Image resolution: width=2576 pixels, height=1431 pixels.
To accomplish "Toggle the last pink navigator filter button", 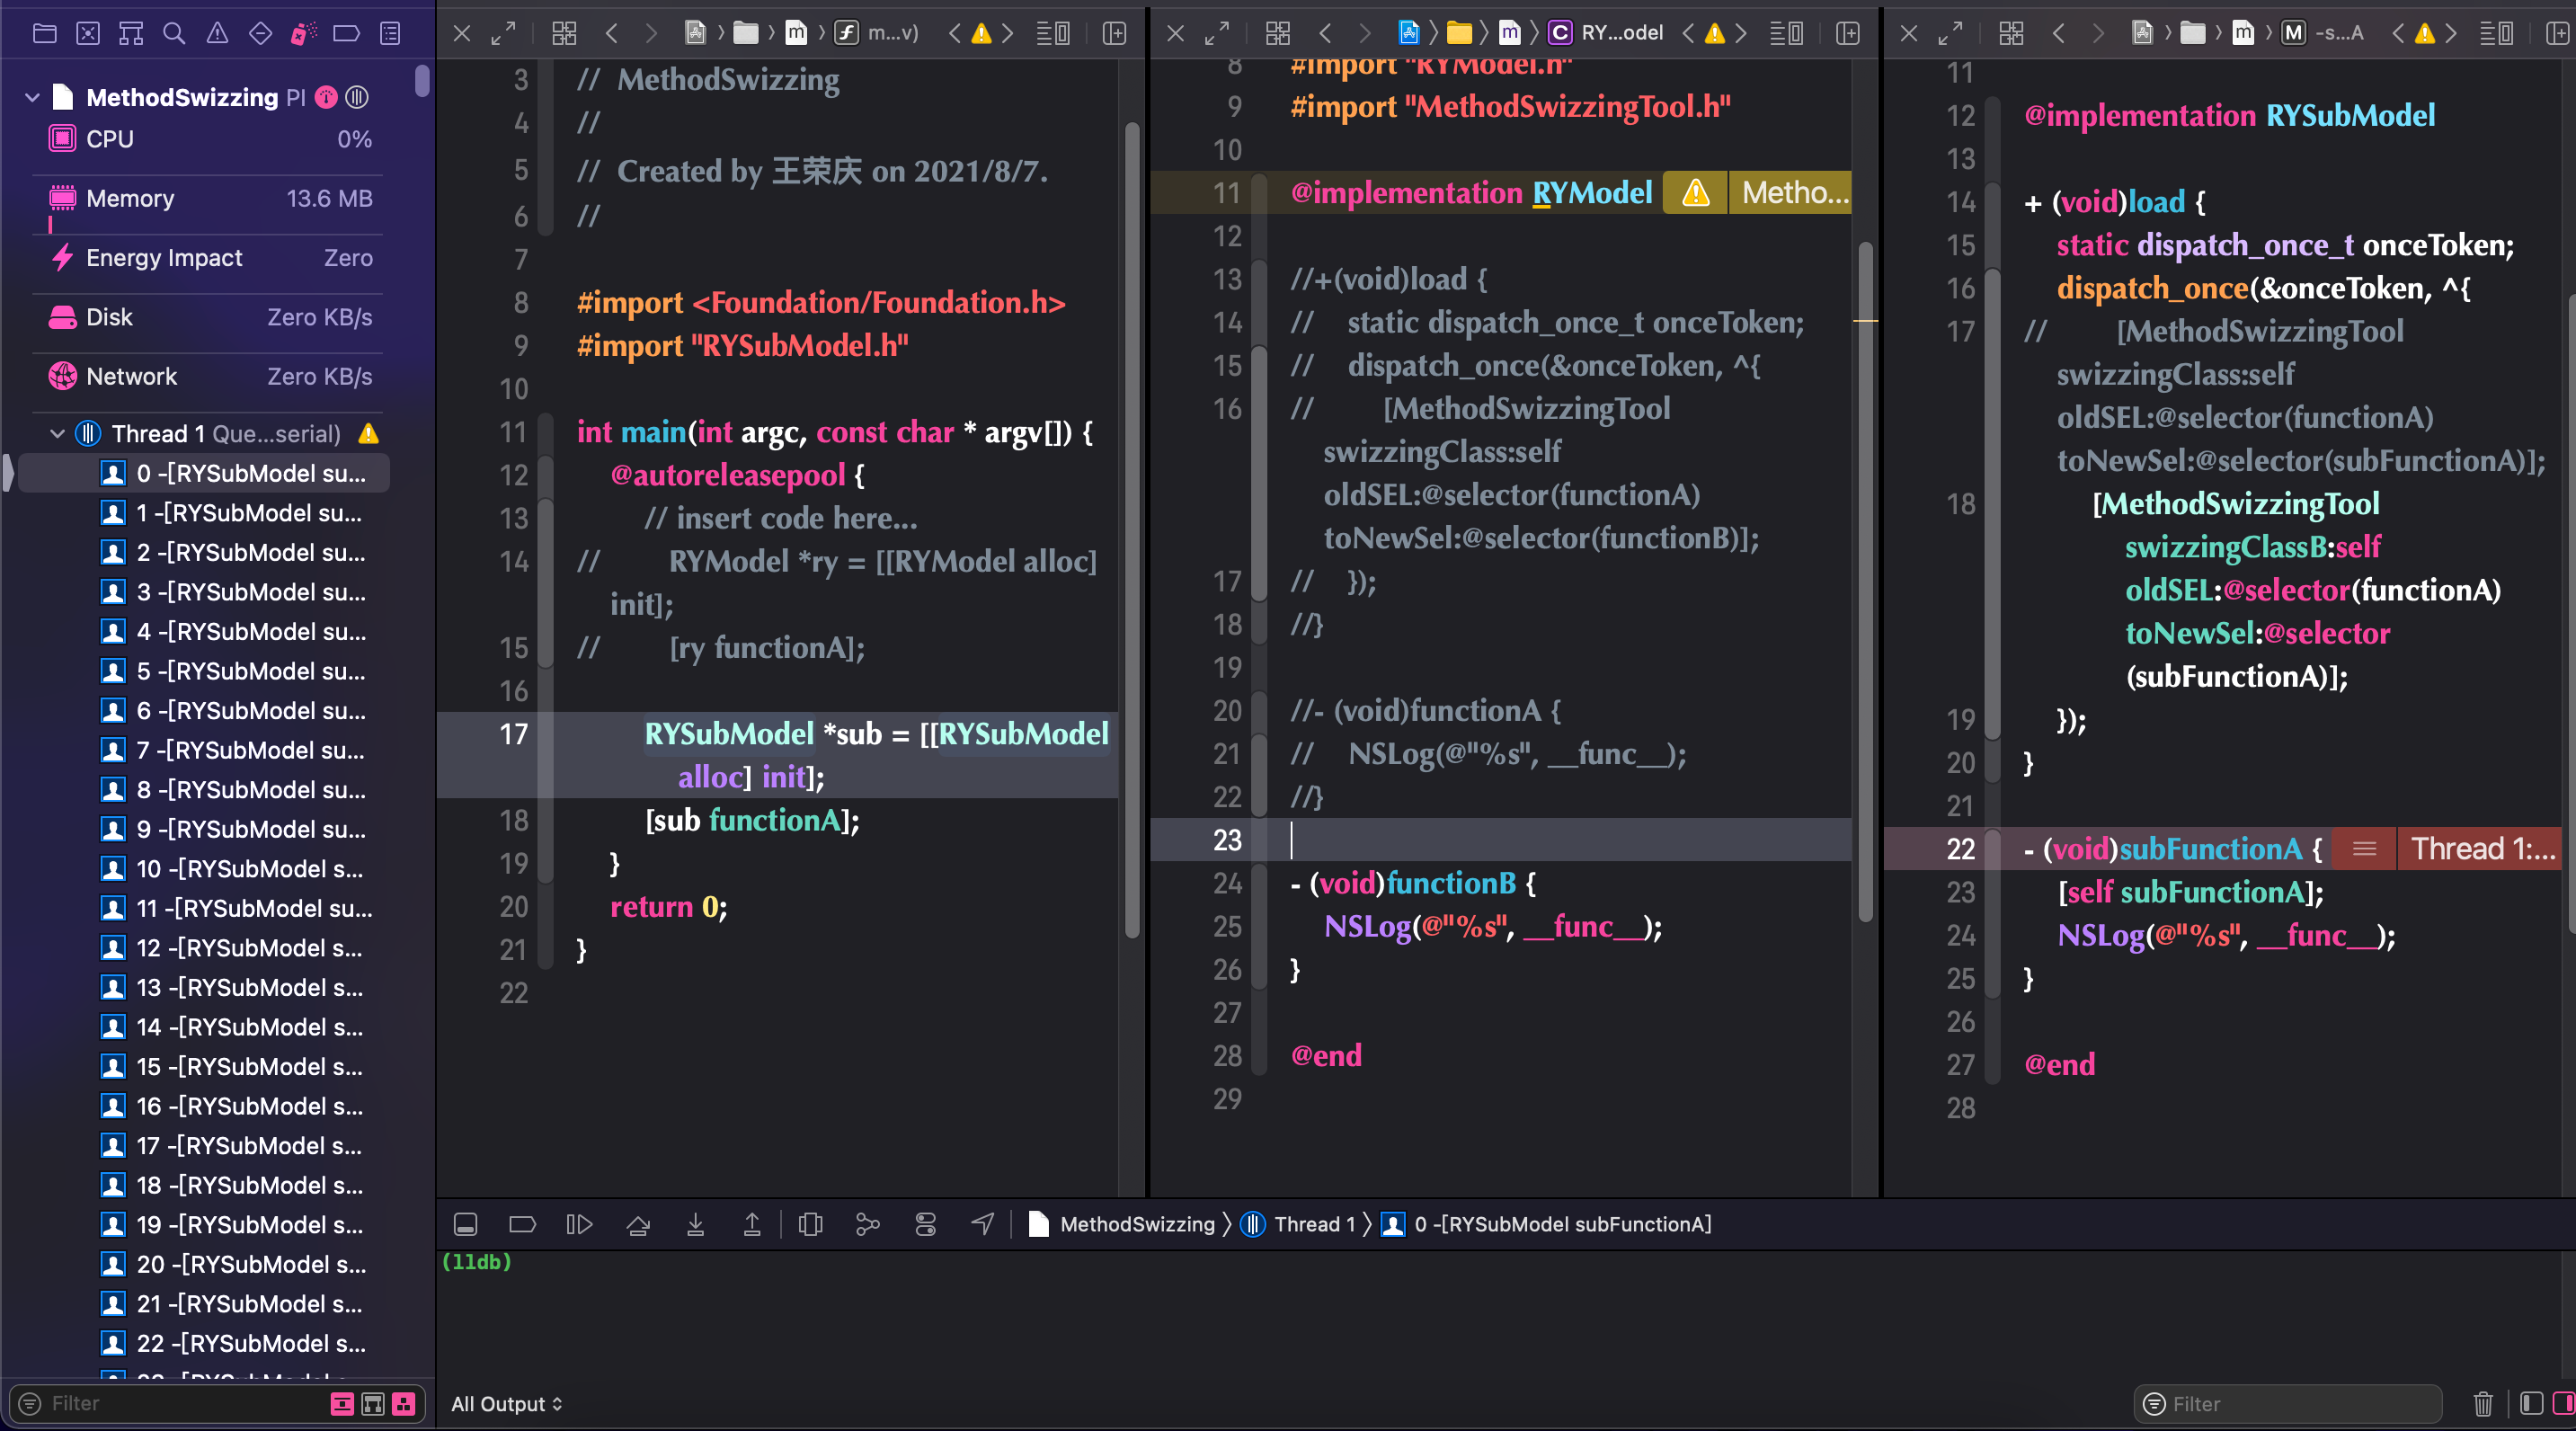I will 404,1404.
